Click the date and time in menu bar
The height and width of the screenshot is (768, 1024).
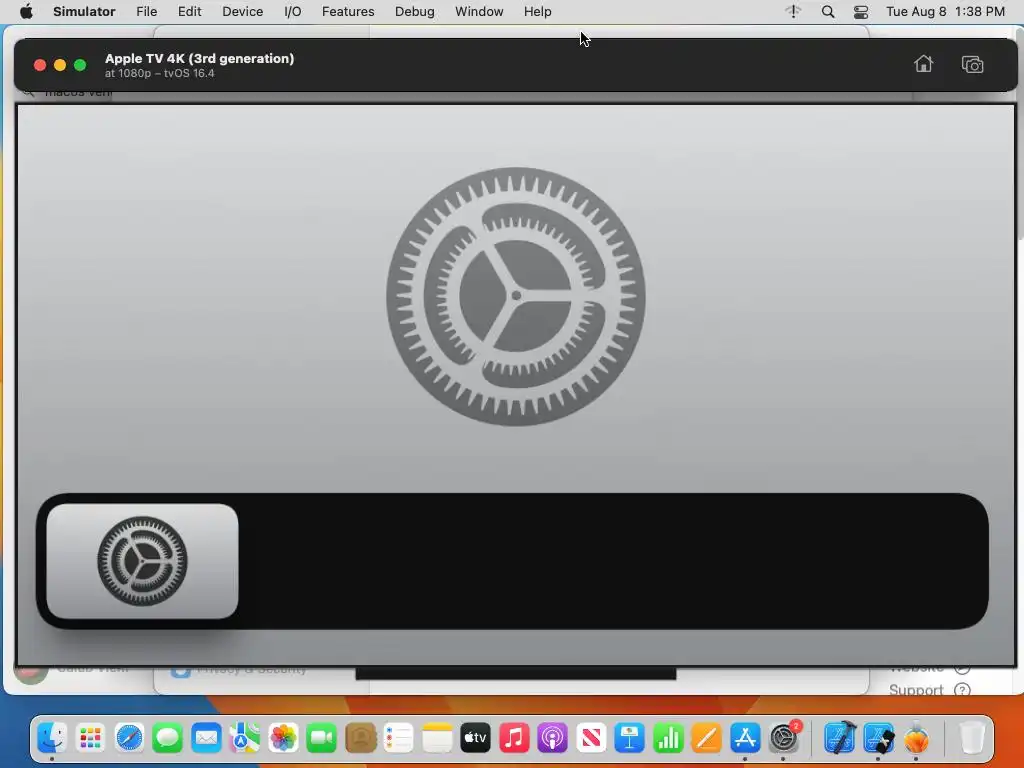pyautogui.click(x=945, y=12)
